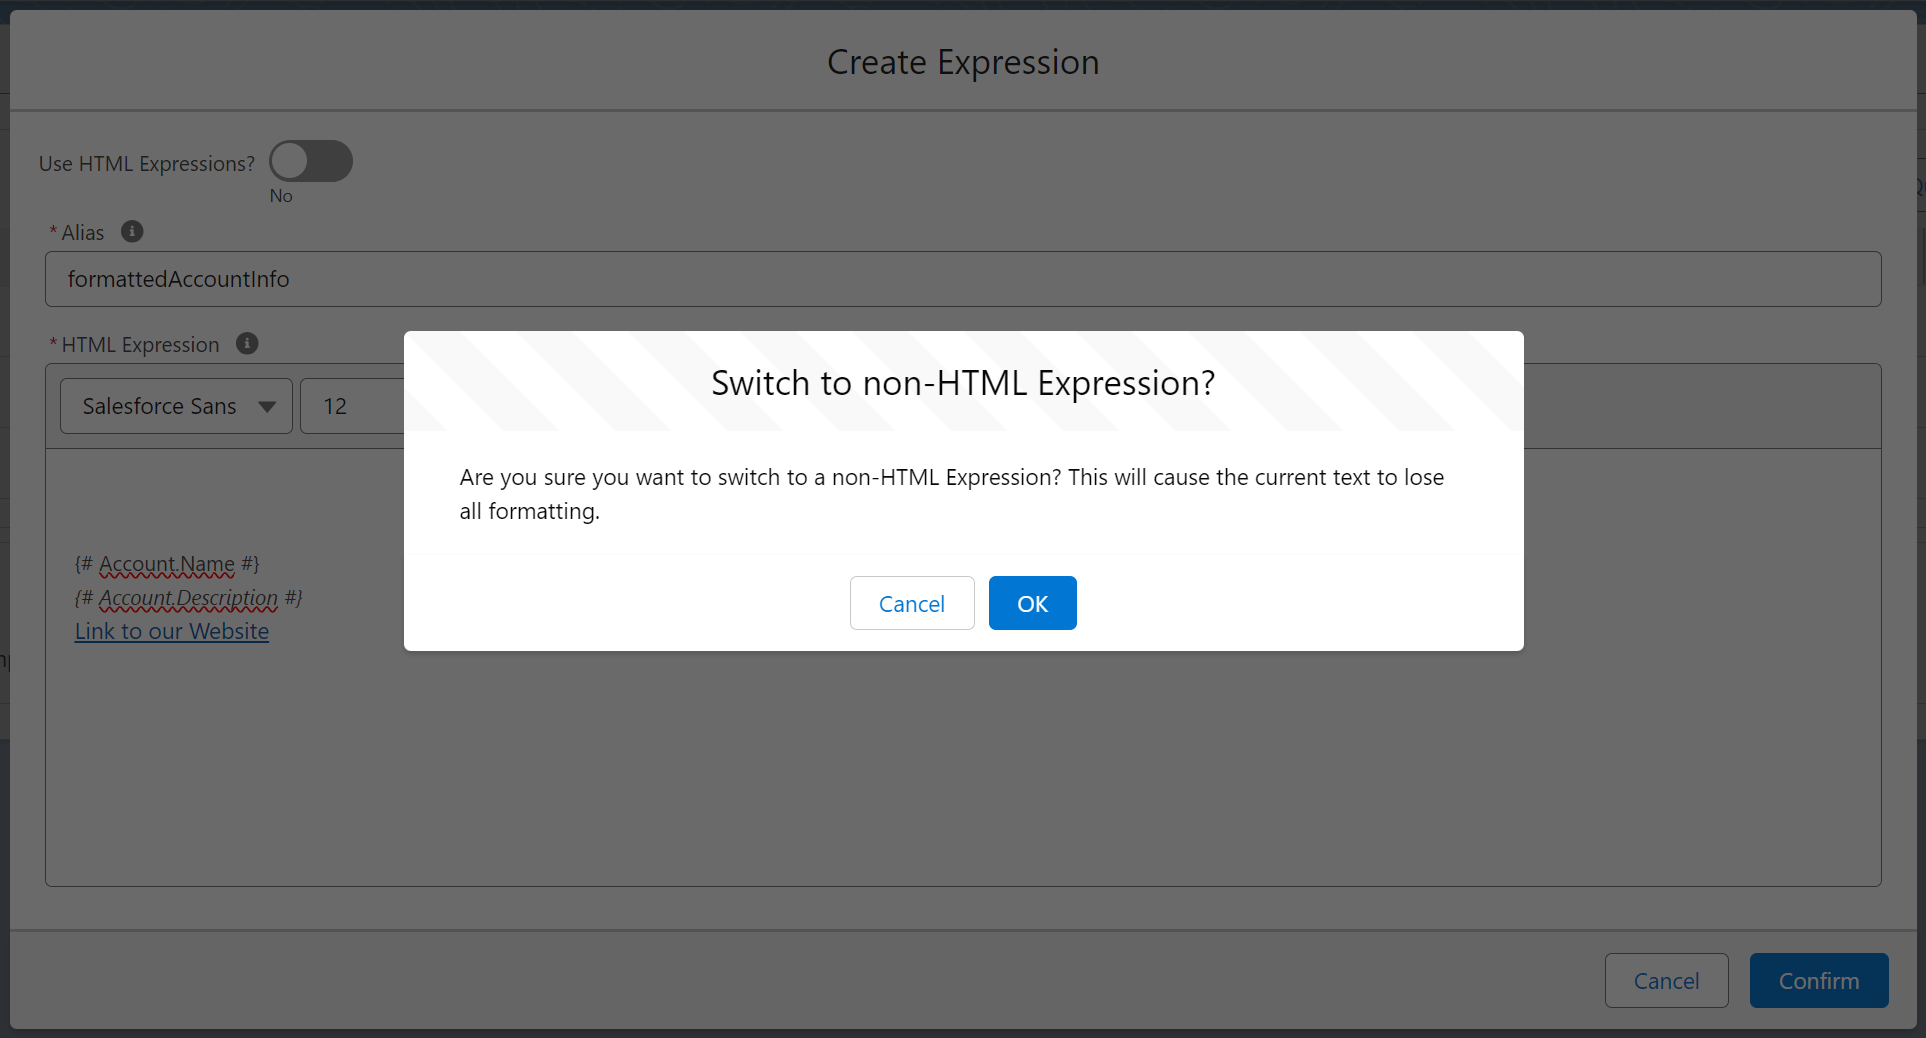Open the HTML Expression info icon
This screenshot has height=1038, width=1926.
[x=247, y=344]
